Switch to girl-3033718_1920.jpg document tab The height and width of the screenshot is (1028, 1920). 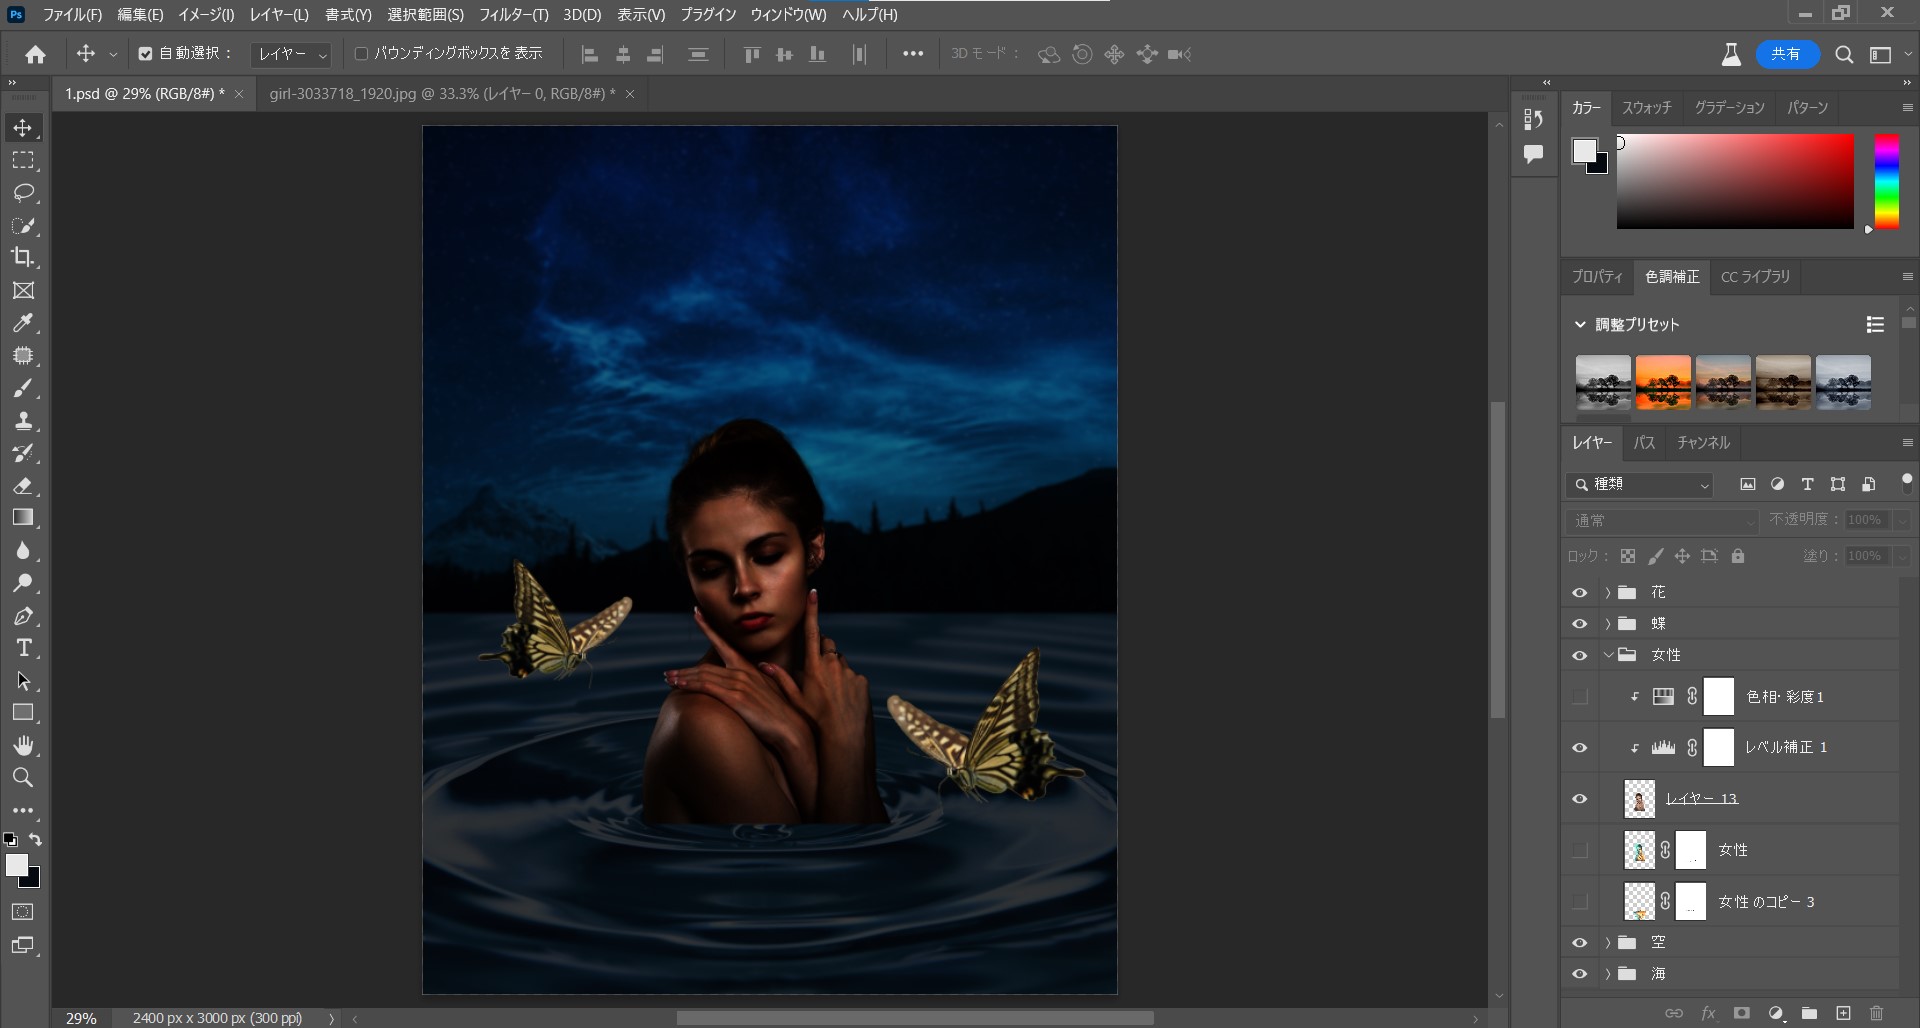442,94
